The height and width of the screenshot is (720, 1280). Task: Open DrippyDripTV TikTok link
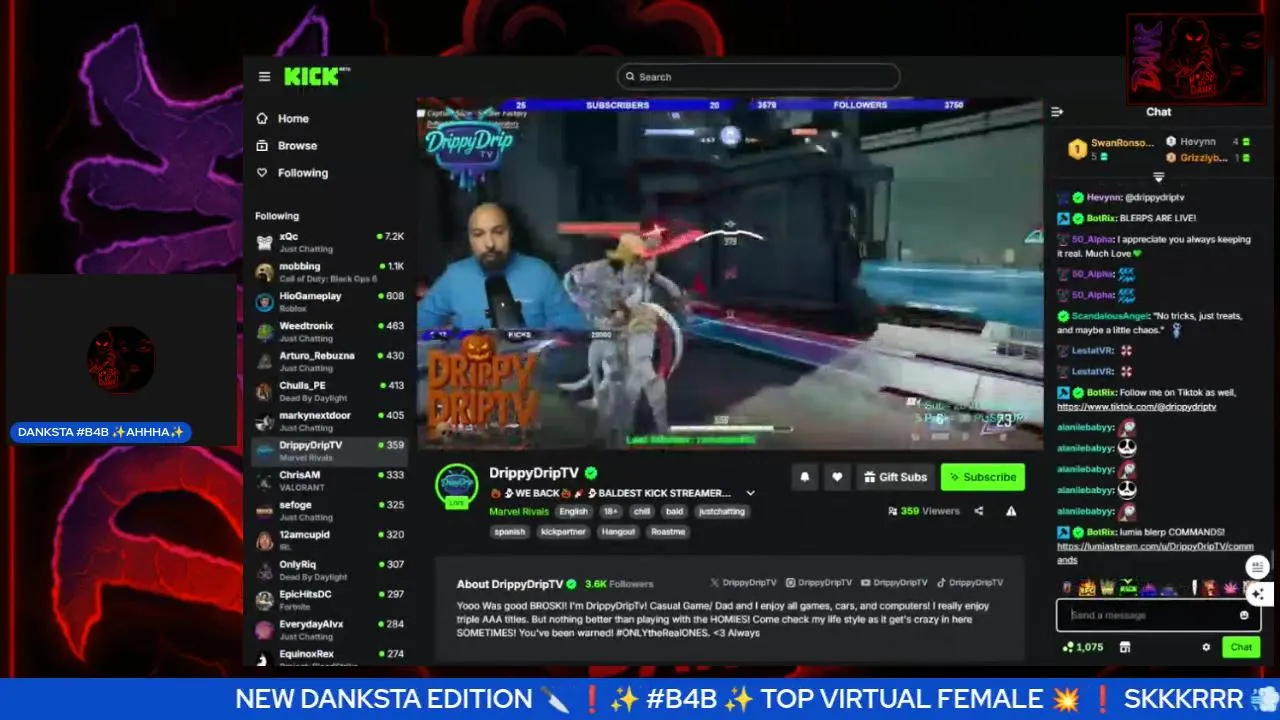(971, 582)
